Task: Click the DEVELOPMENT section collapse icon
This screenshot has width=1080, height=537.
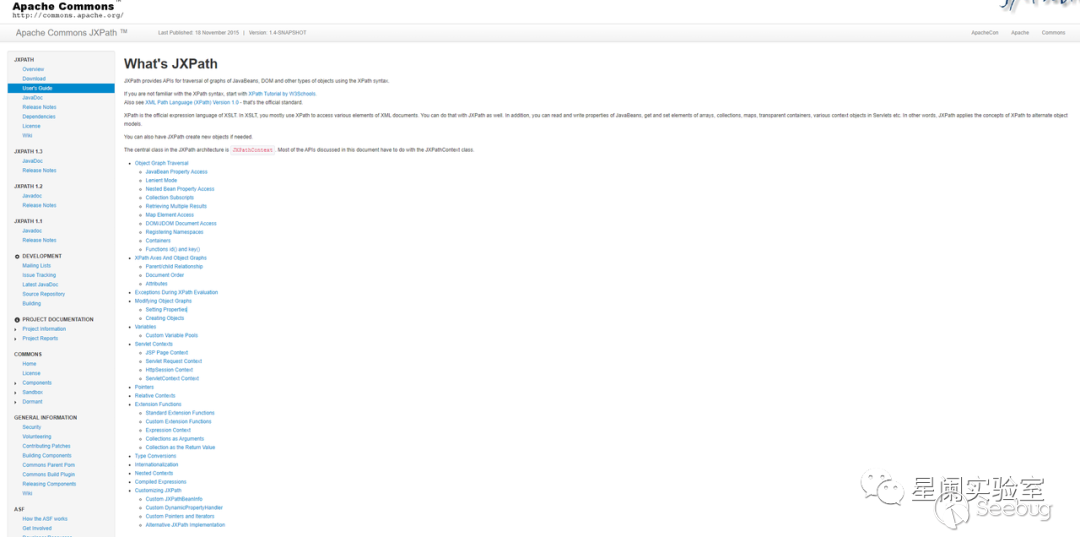Action: pos(17,256)
